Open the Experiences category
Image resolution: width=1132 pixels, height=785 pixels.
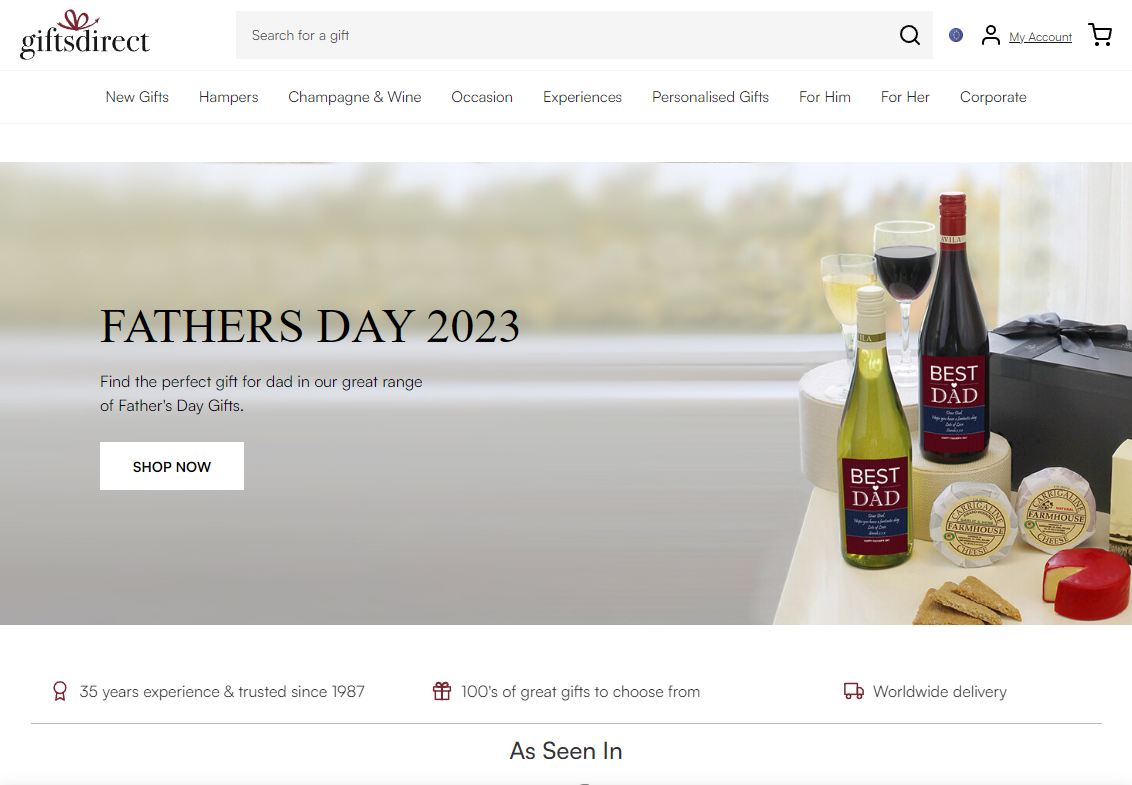click(582, 97)
